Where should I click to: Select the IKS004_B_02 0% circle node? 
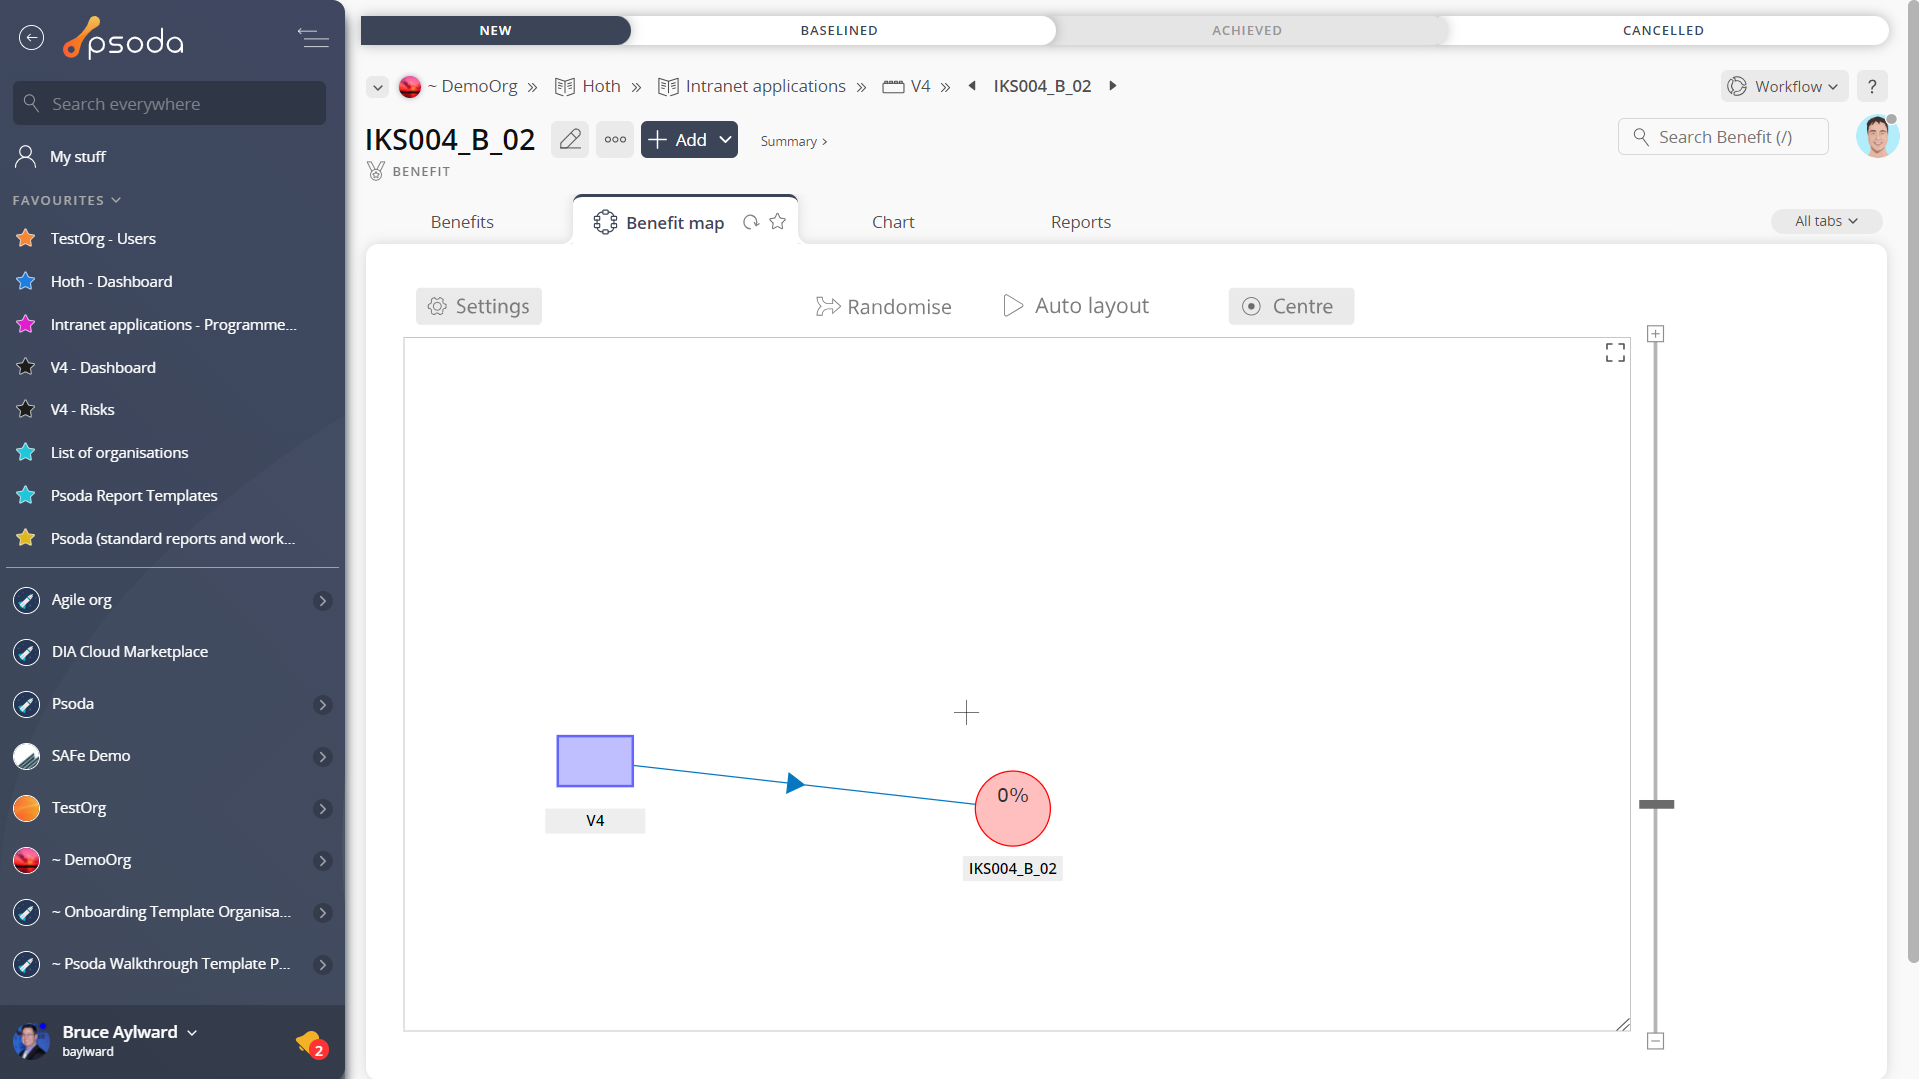pyautogui.click(x=1013, y=808)
